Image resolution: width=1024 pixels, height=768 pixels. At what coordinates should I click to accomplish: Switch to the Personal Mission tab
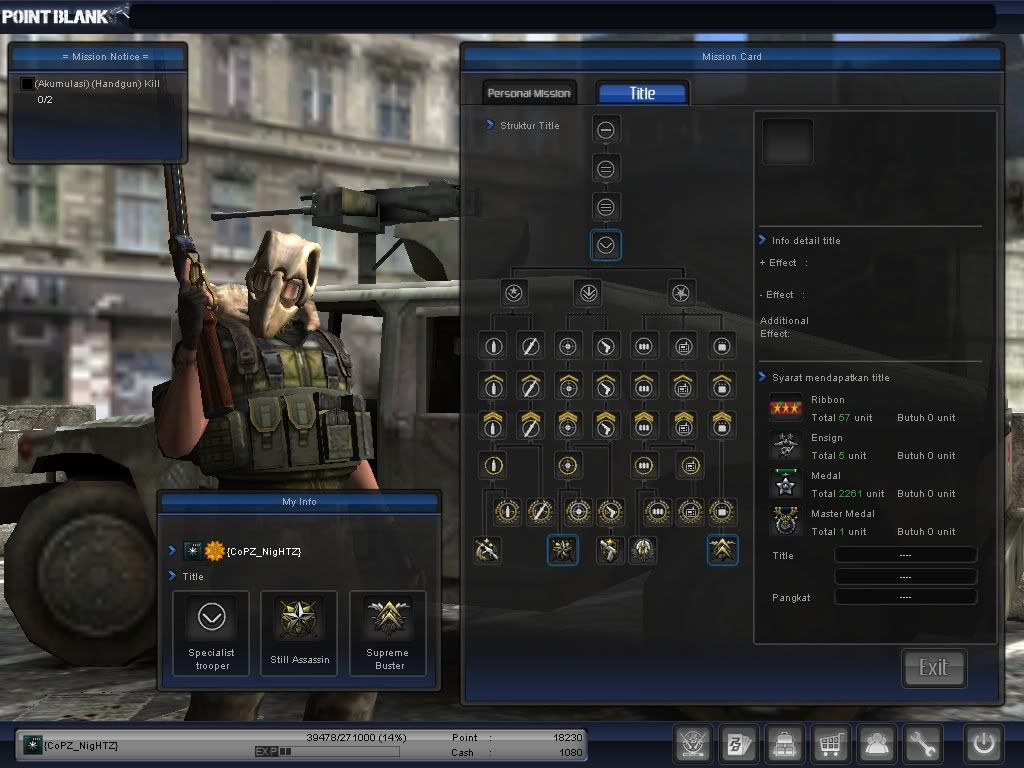click(x=529, y=93)
